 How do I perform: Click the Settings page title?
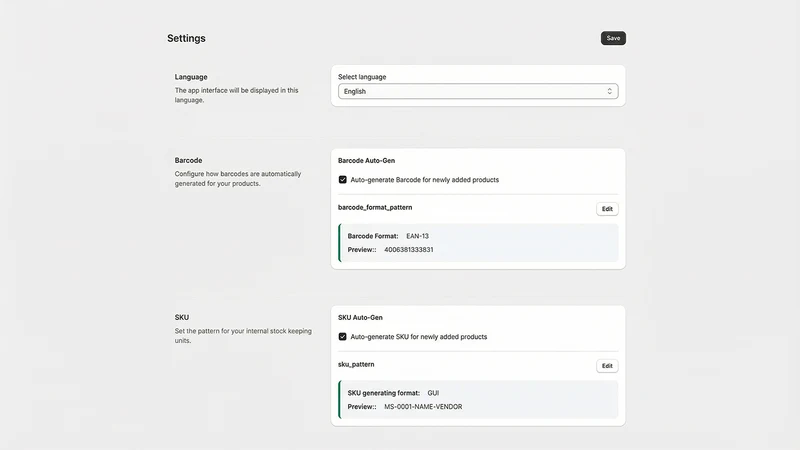186,38
